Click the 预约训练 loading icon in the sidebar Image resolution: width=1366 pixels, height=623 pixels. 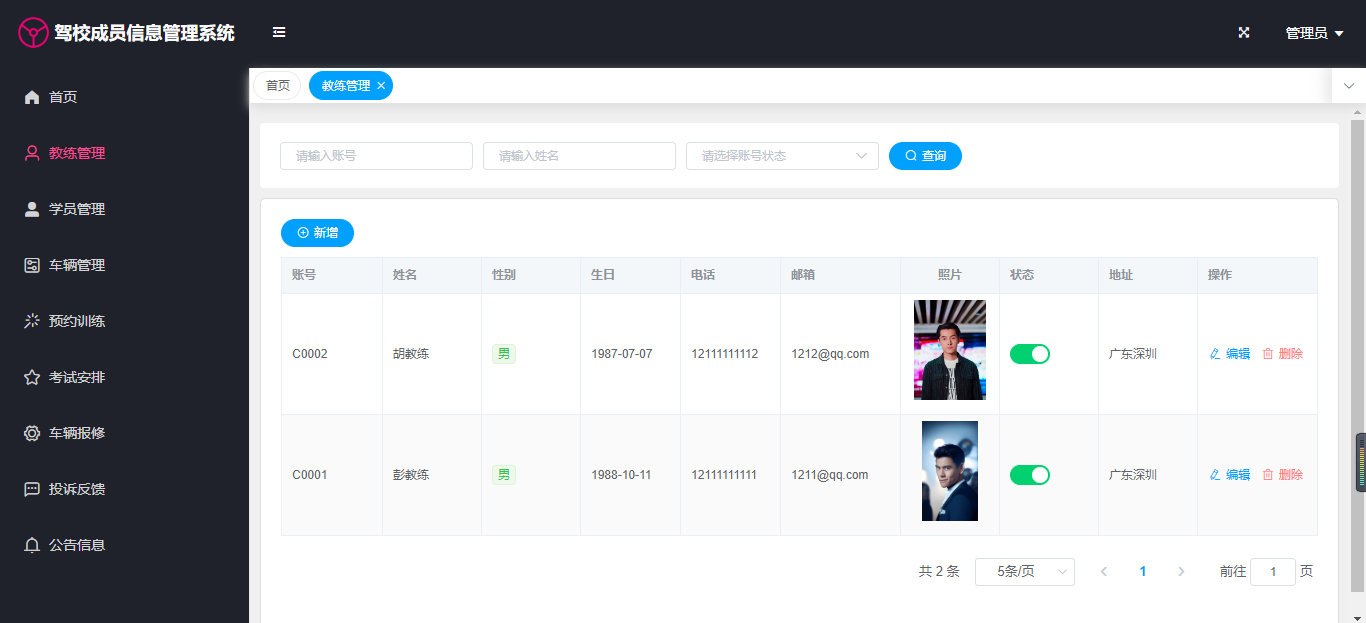[32, 321]
